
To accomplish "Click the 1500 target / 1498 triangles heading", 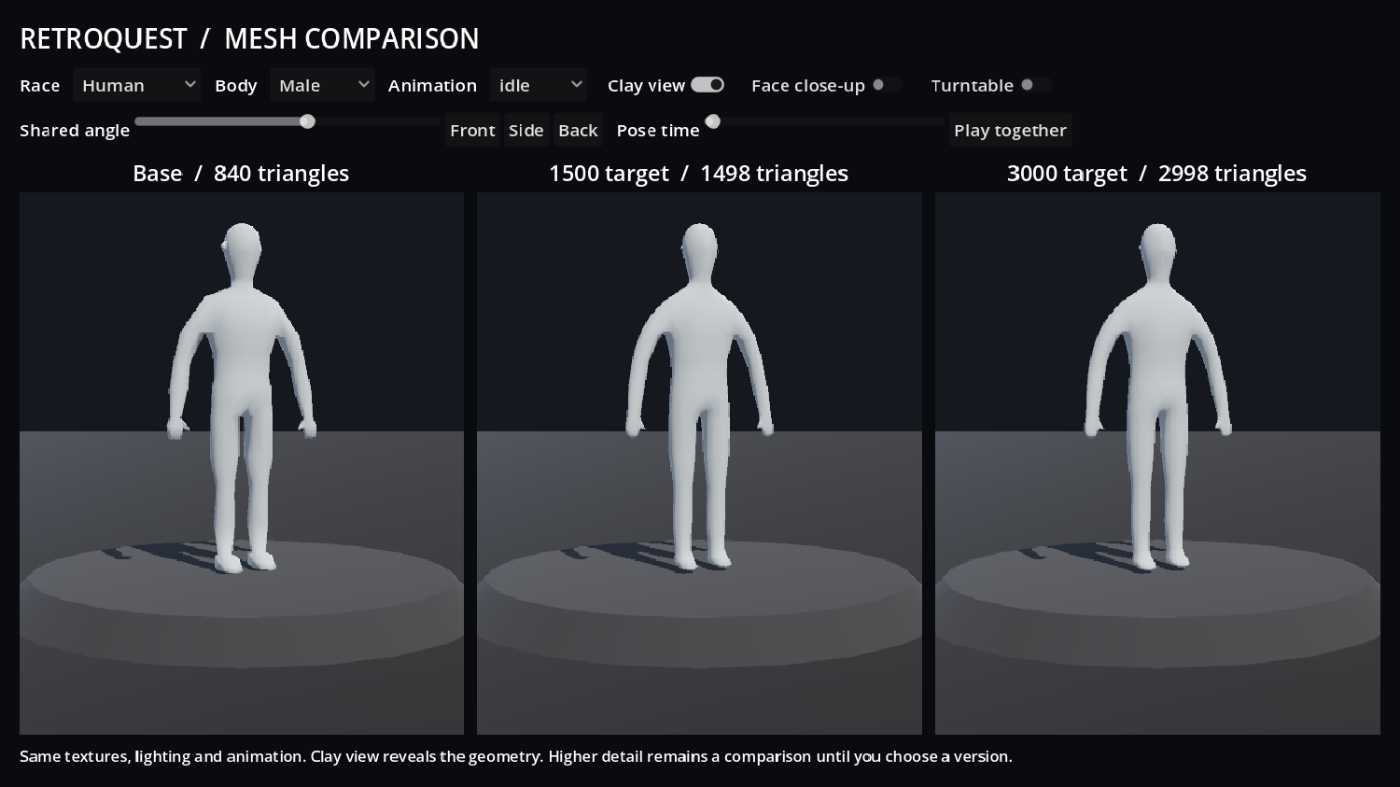I will click(x=699, y=173).
